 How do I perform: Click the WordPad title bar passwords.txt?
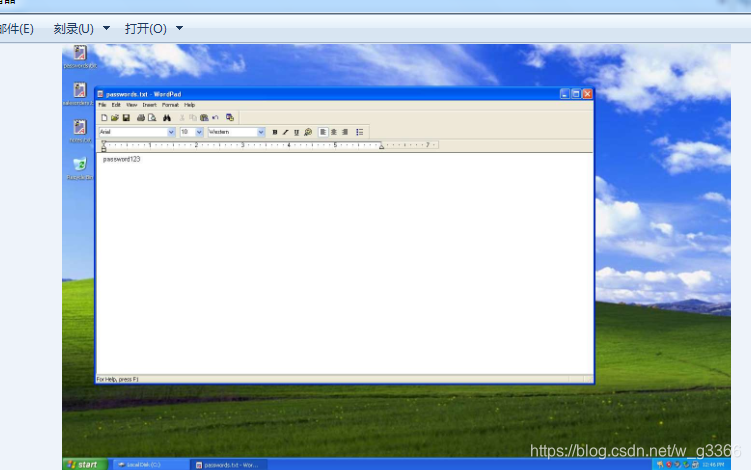click(x=328, y=94)
